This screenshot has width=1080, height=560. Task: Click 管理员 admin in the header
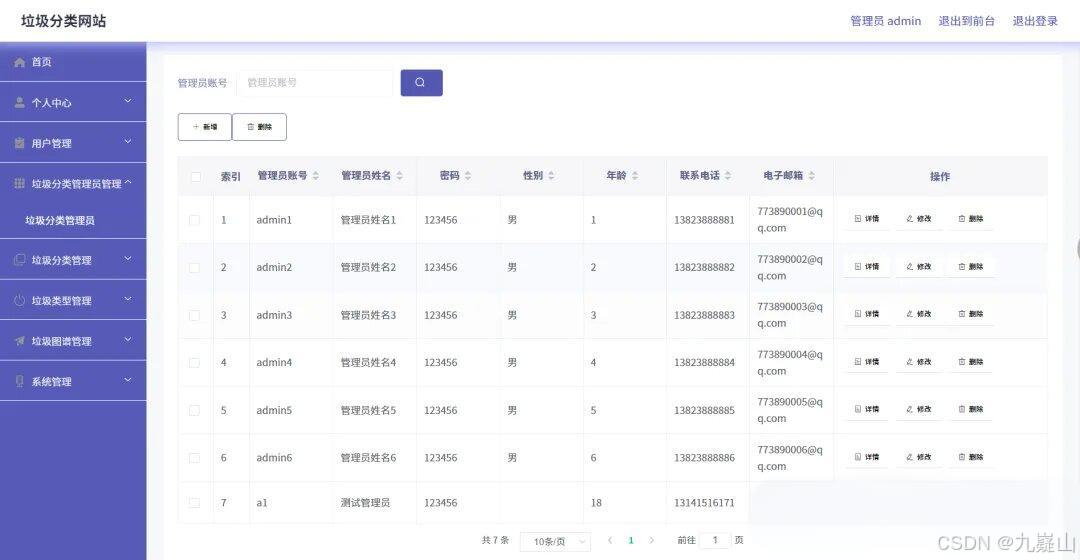(885, 21)
